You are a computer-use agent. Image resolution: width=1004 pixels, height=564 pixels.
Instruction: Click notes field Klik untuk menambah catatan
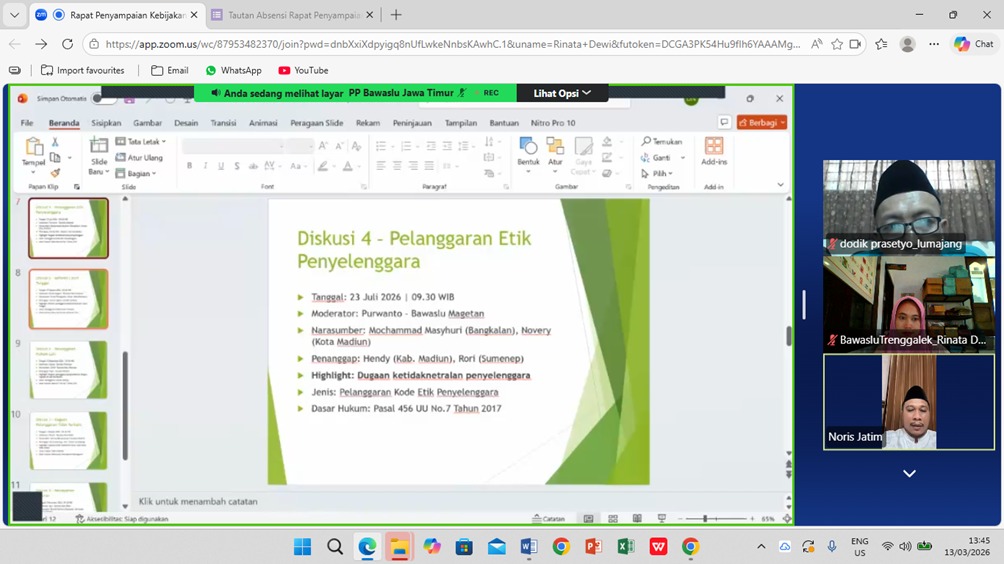(x=198, y=501)
